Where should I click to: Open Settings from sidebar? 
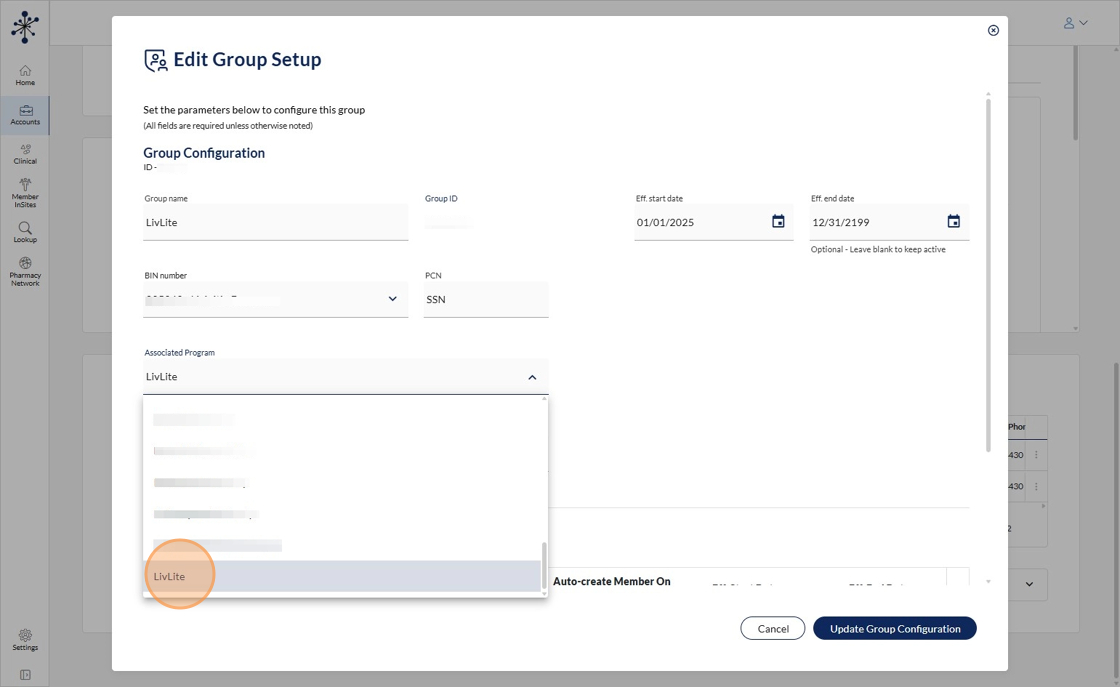click(25, 640)
